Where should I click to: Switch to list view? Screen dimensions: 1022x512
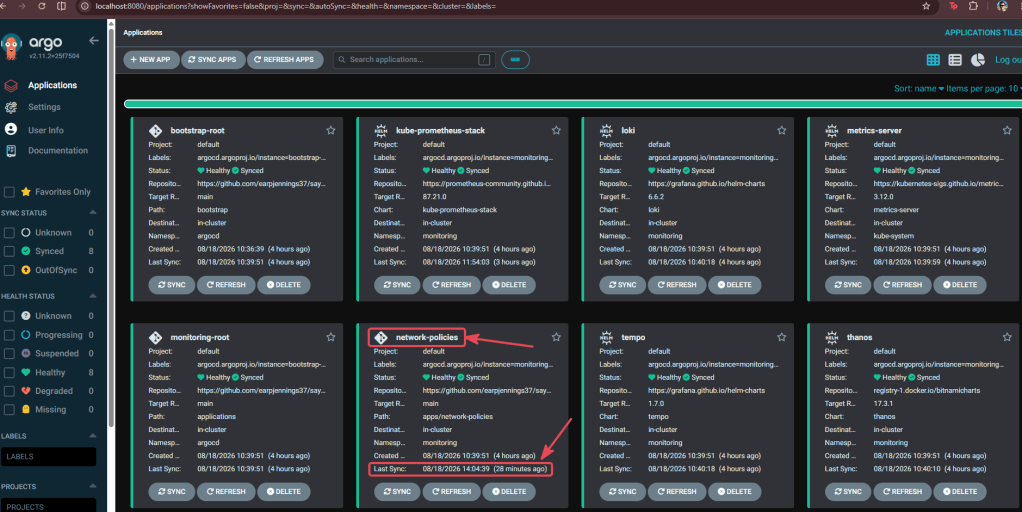[955, 60]
